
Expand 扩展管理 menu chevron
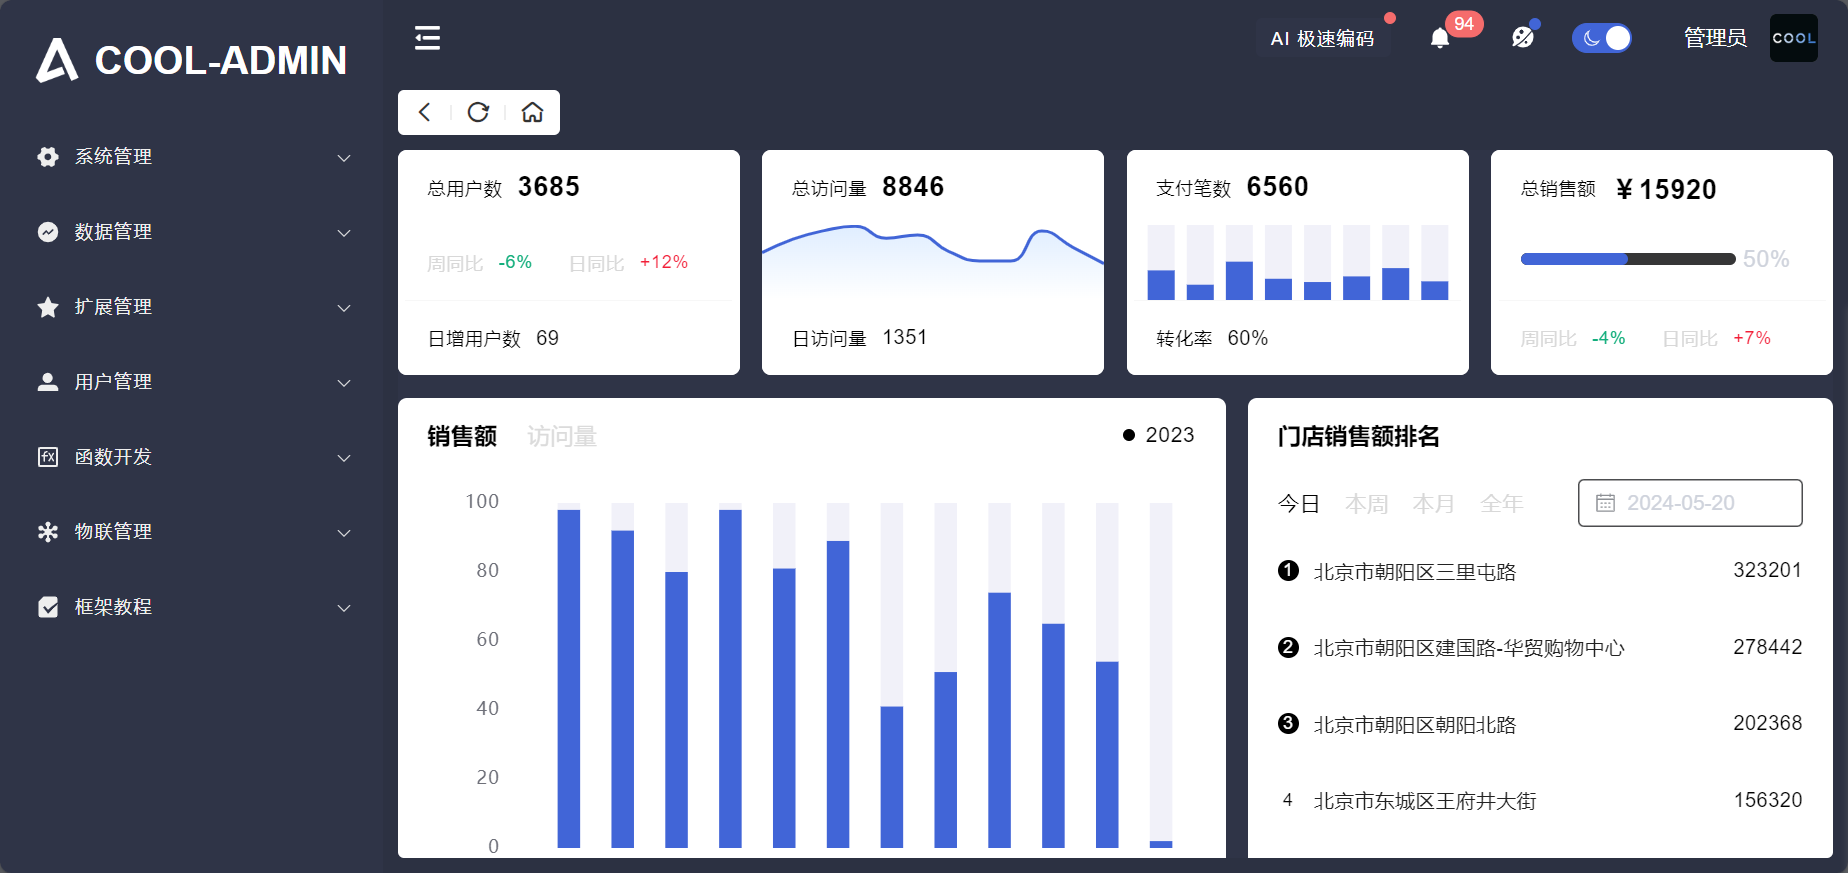[x=344, y=308]
